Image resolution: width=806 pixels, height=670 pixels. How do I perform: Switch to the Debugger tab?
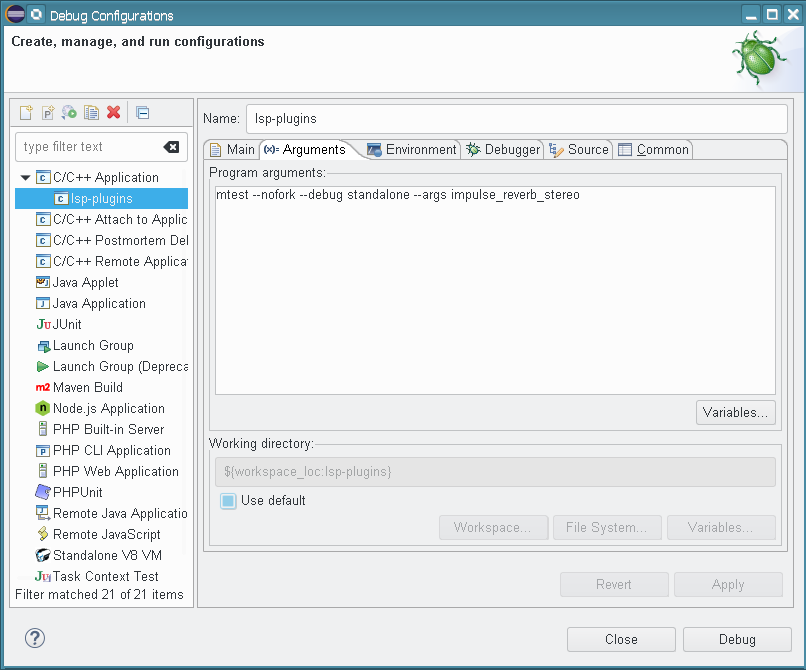pyautogui.click(x=503, y=150)
